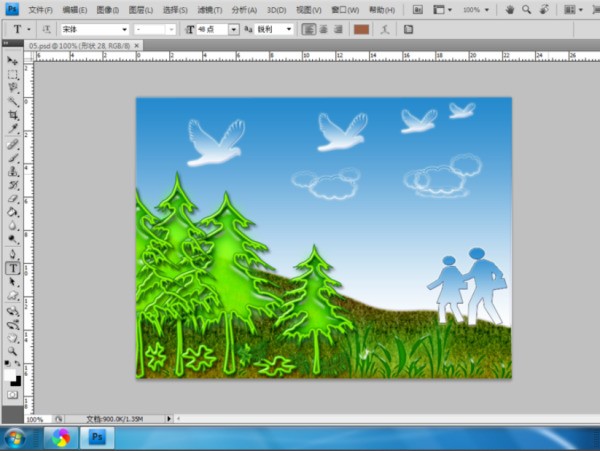600x451 pixels.
Task: Open the character panel from the options bar
Action: (x=408, y=30)
